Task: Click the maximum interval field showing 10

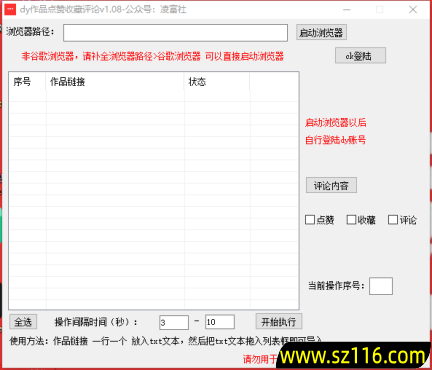Action: tap(220, 322)
